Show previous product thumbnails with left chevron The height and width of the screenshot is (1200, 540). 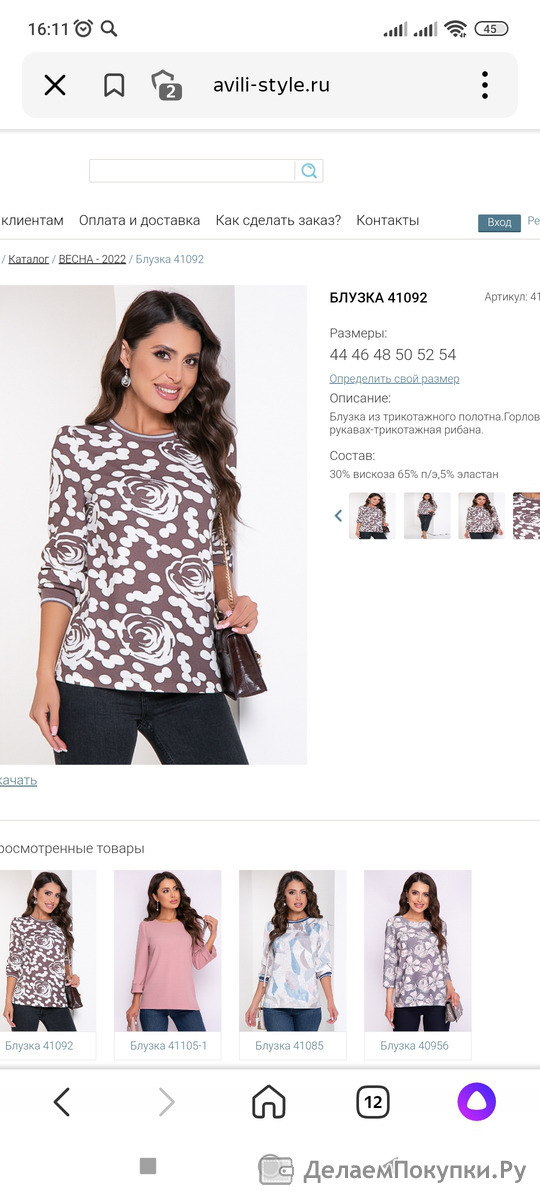point(338,516)
